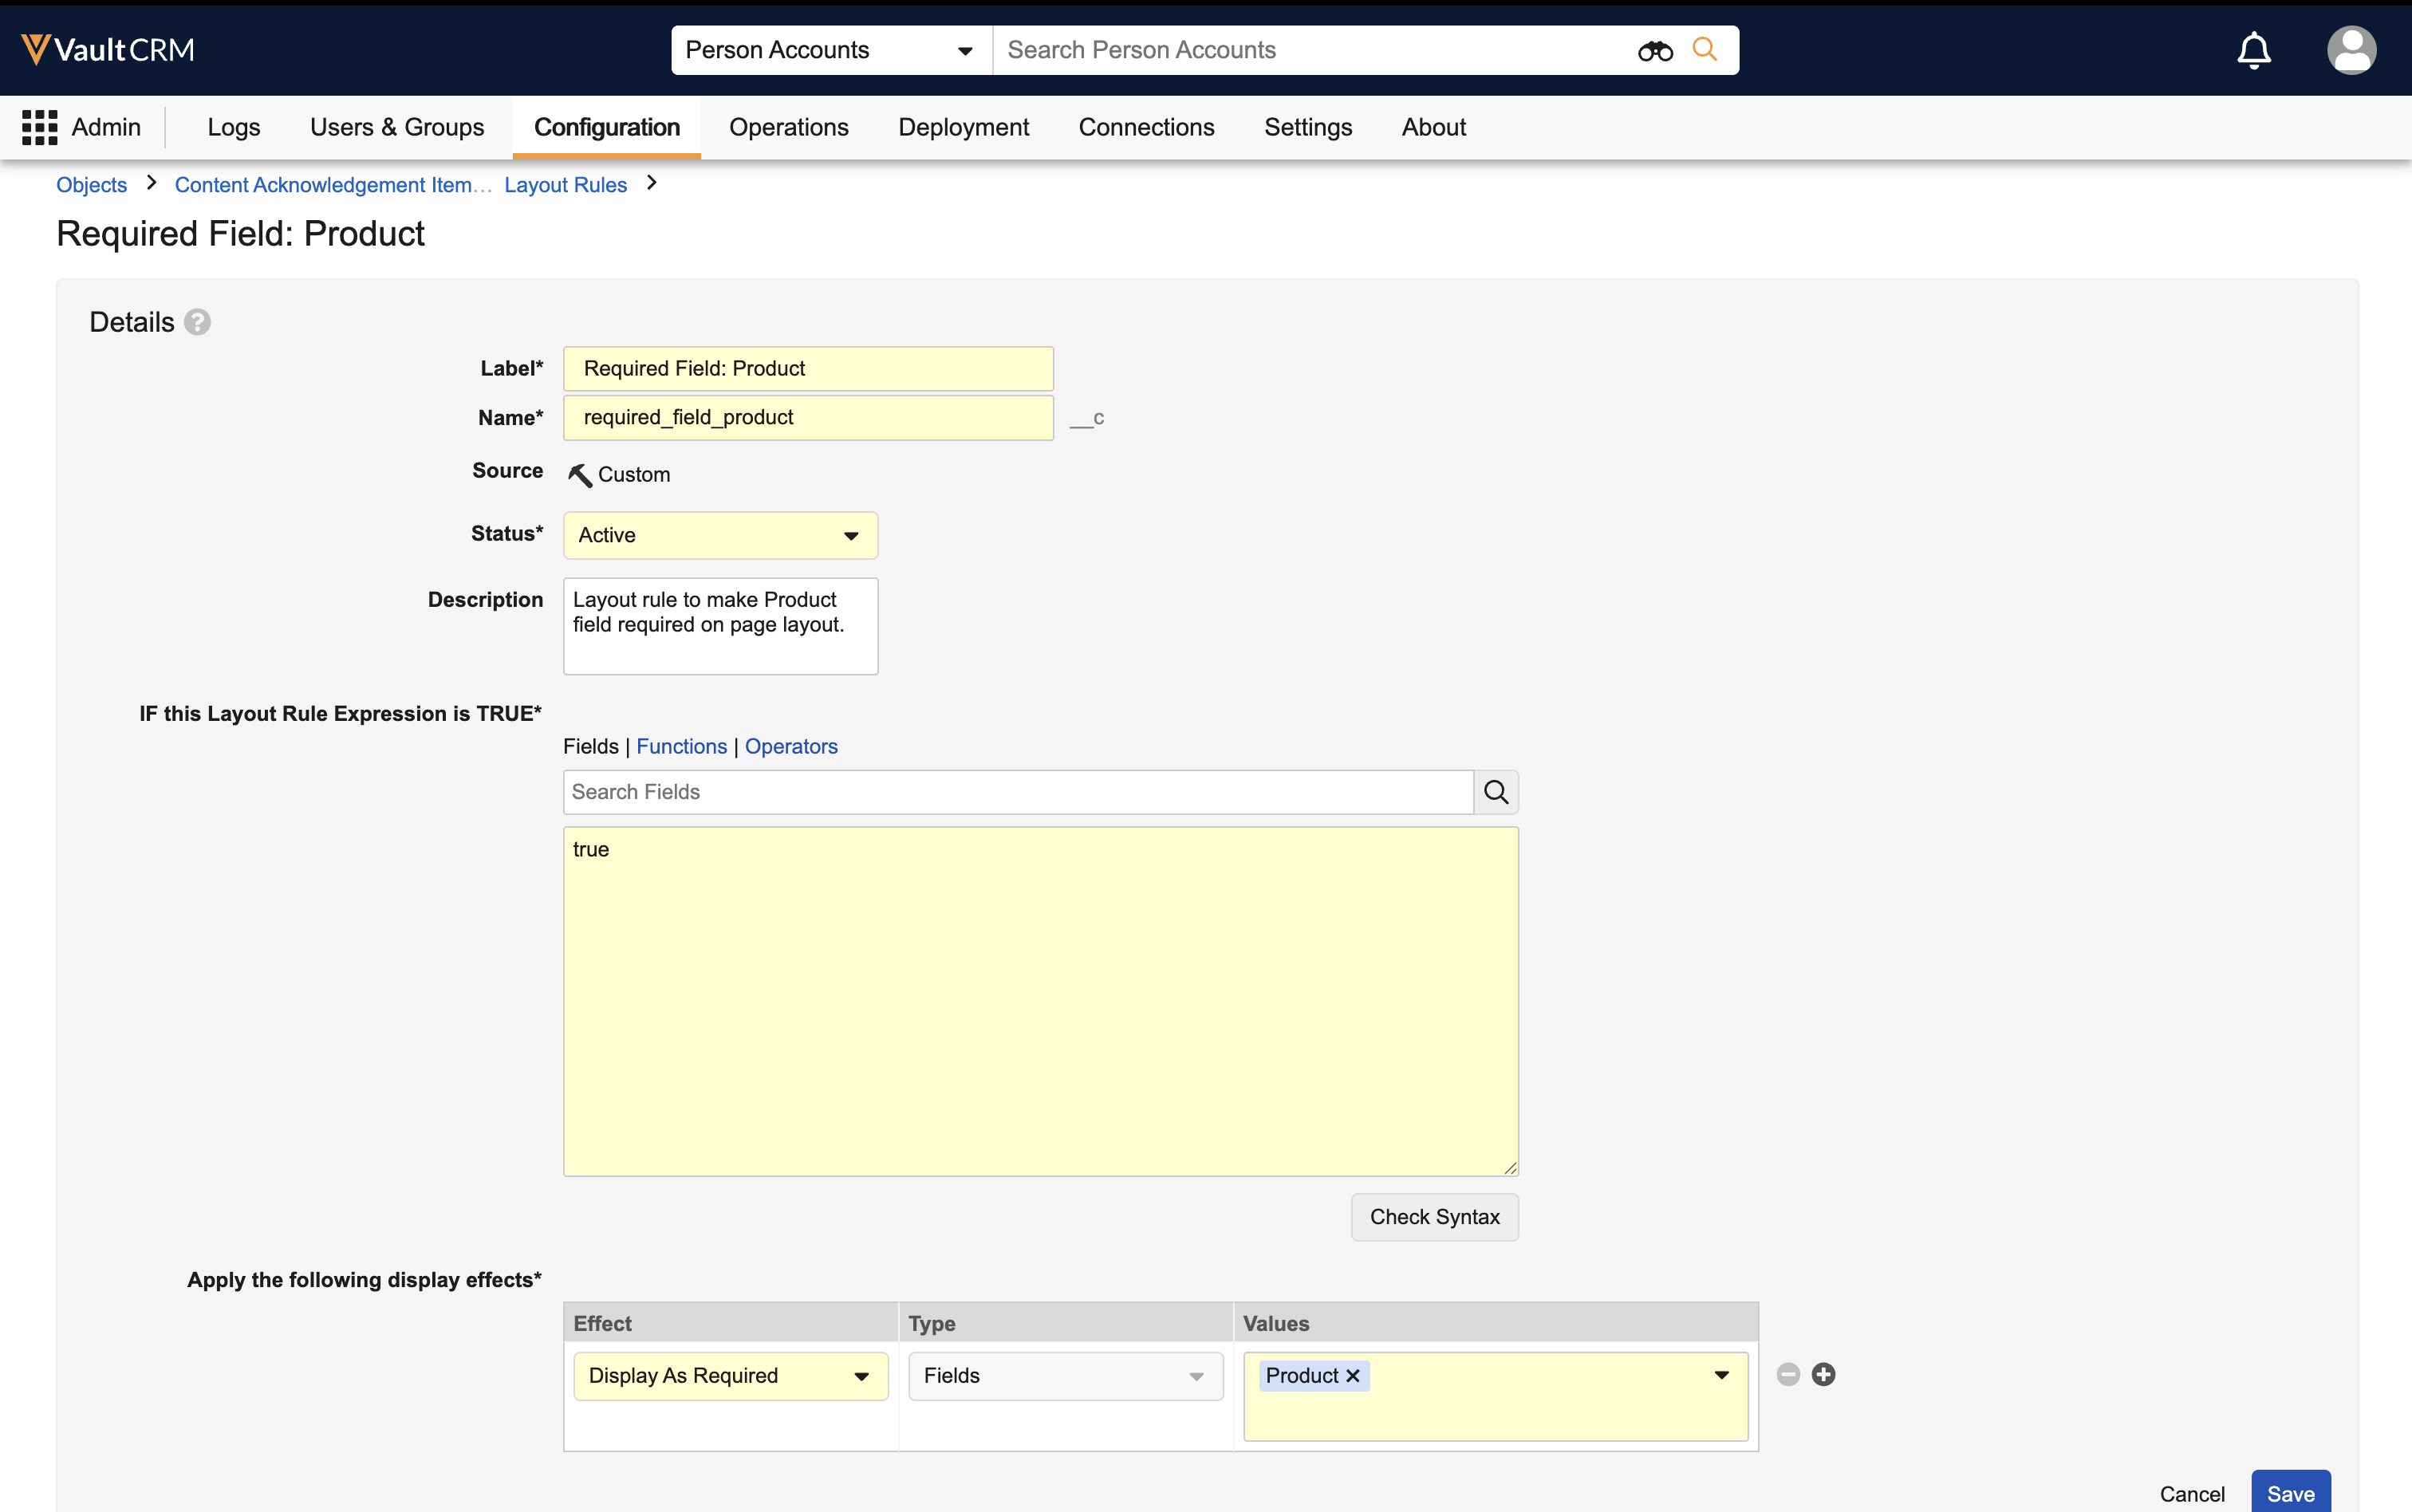Screen dimensions: 2412x1512
Task: Click the Search Fields magnifier button
Action: click(x=1496, y=792)
